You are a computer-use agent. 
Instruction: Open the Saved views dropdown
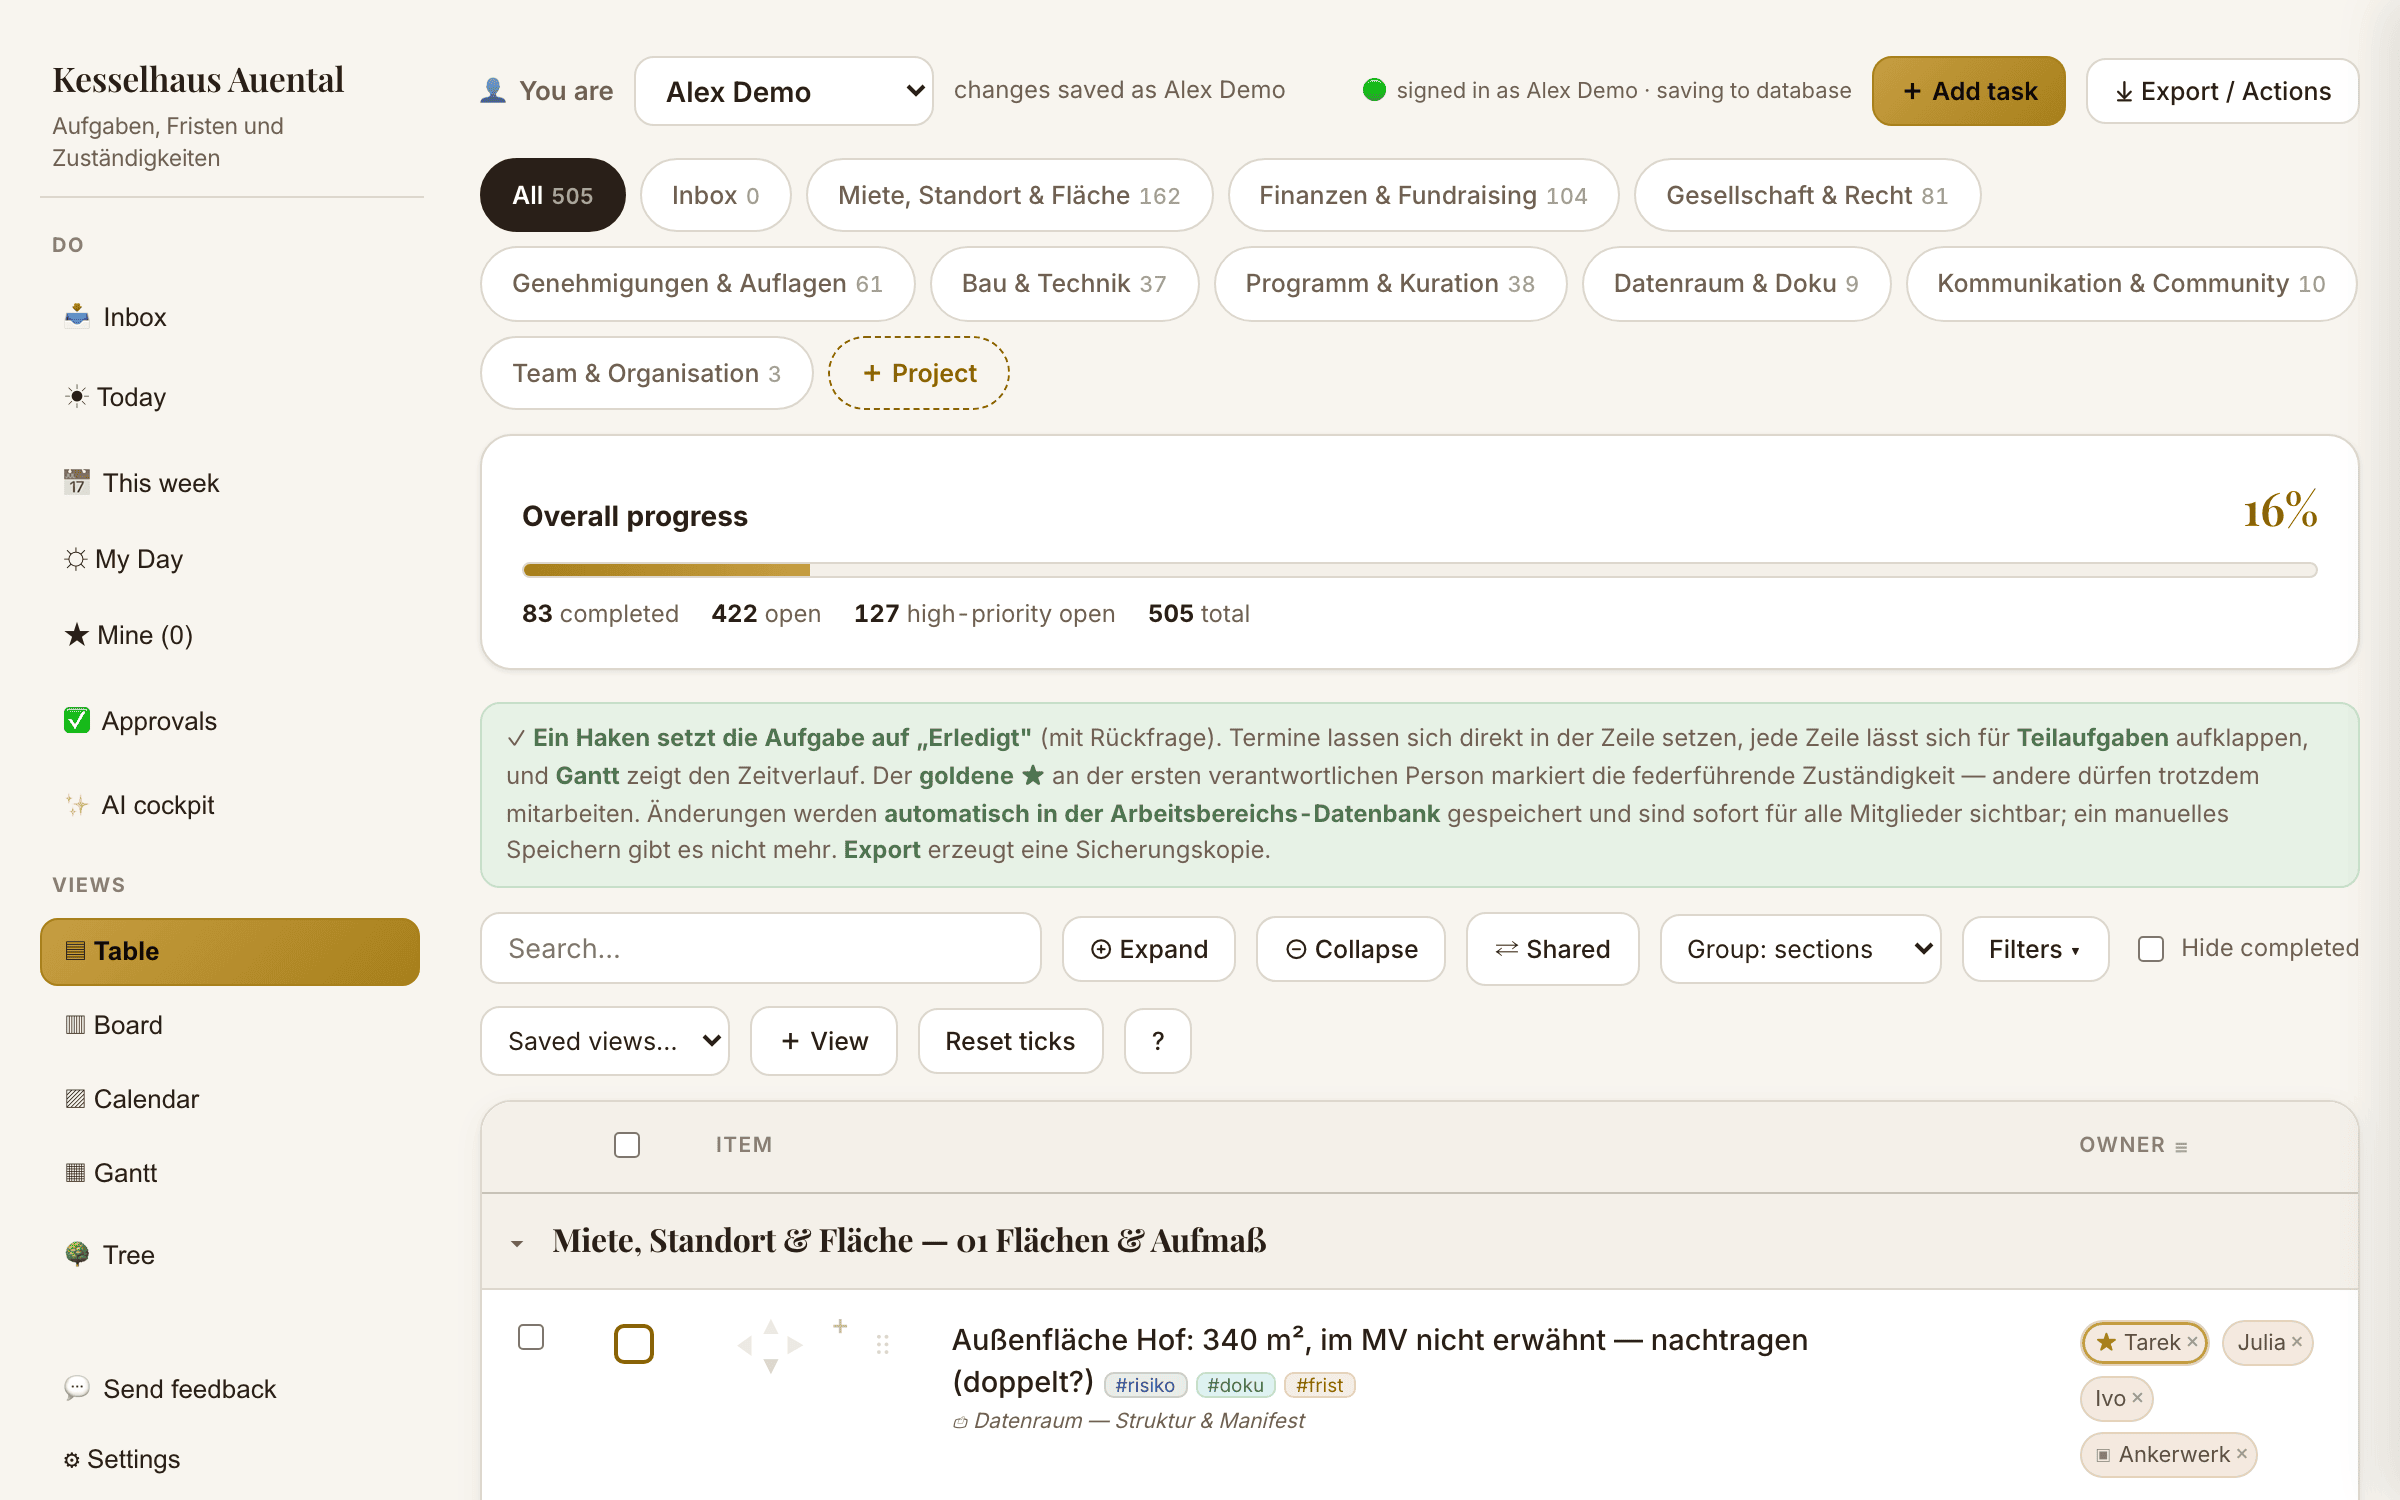pos(605,1041)
